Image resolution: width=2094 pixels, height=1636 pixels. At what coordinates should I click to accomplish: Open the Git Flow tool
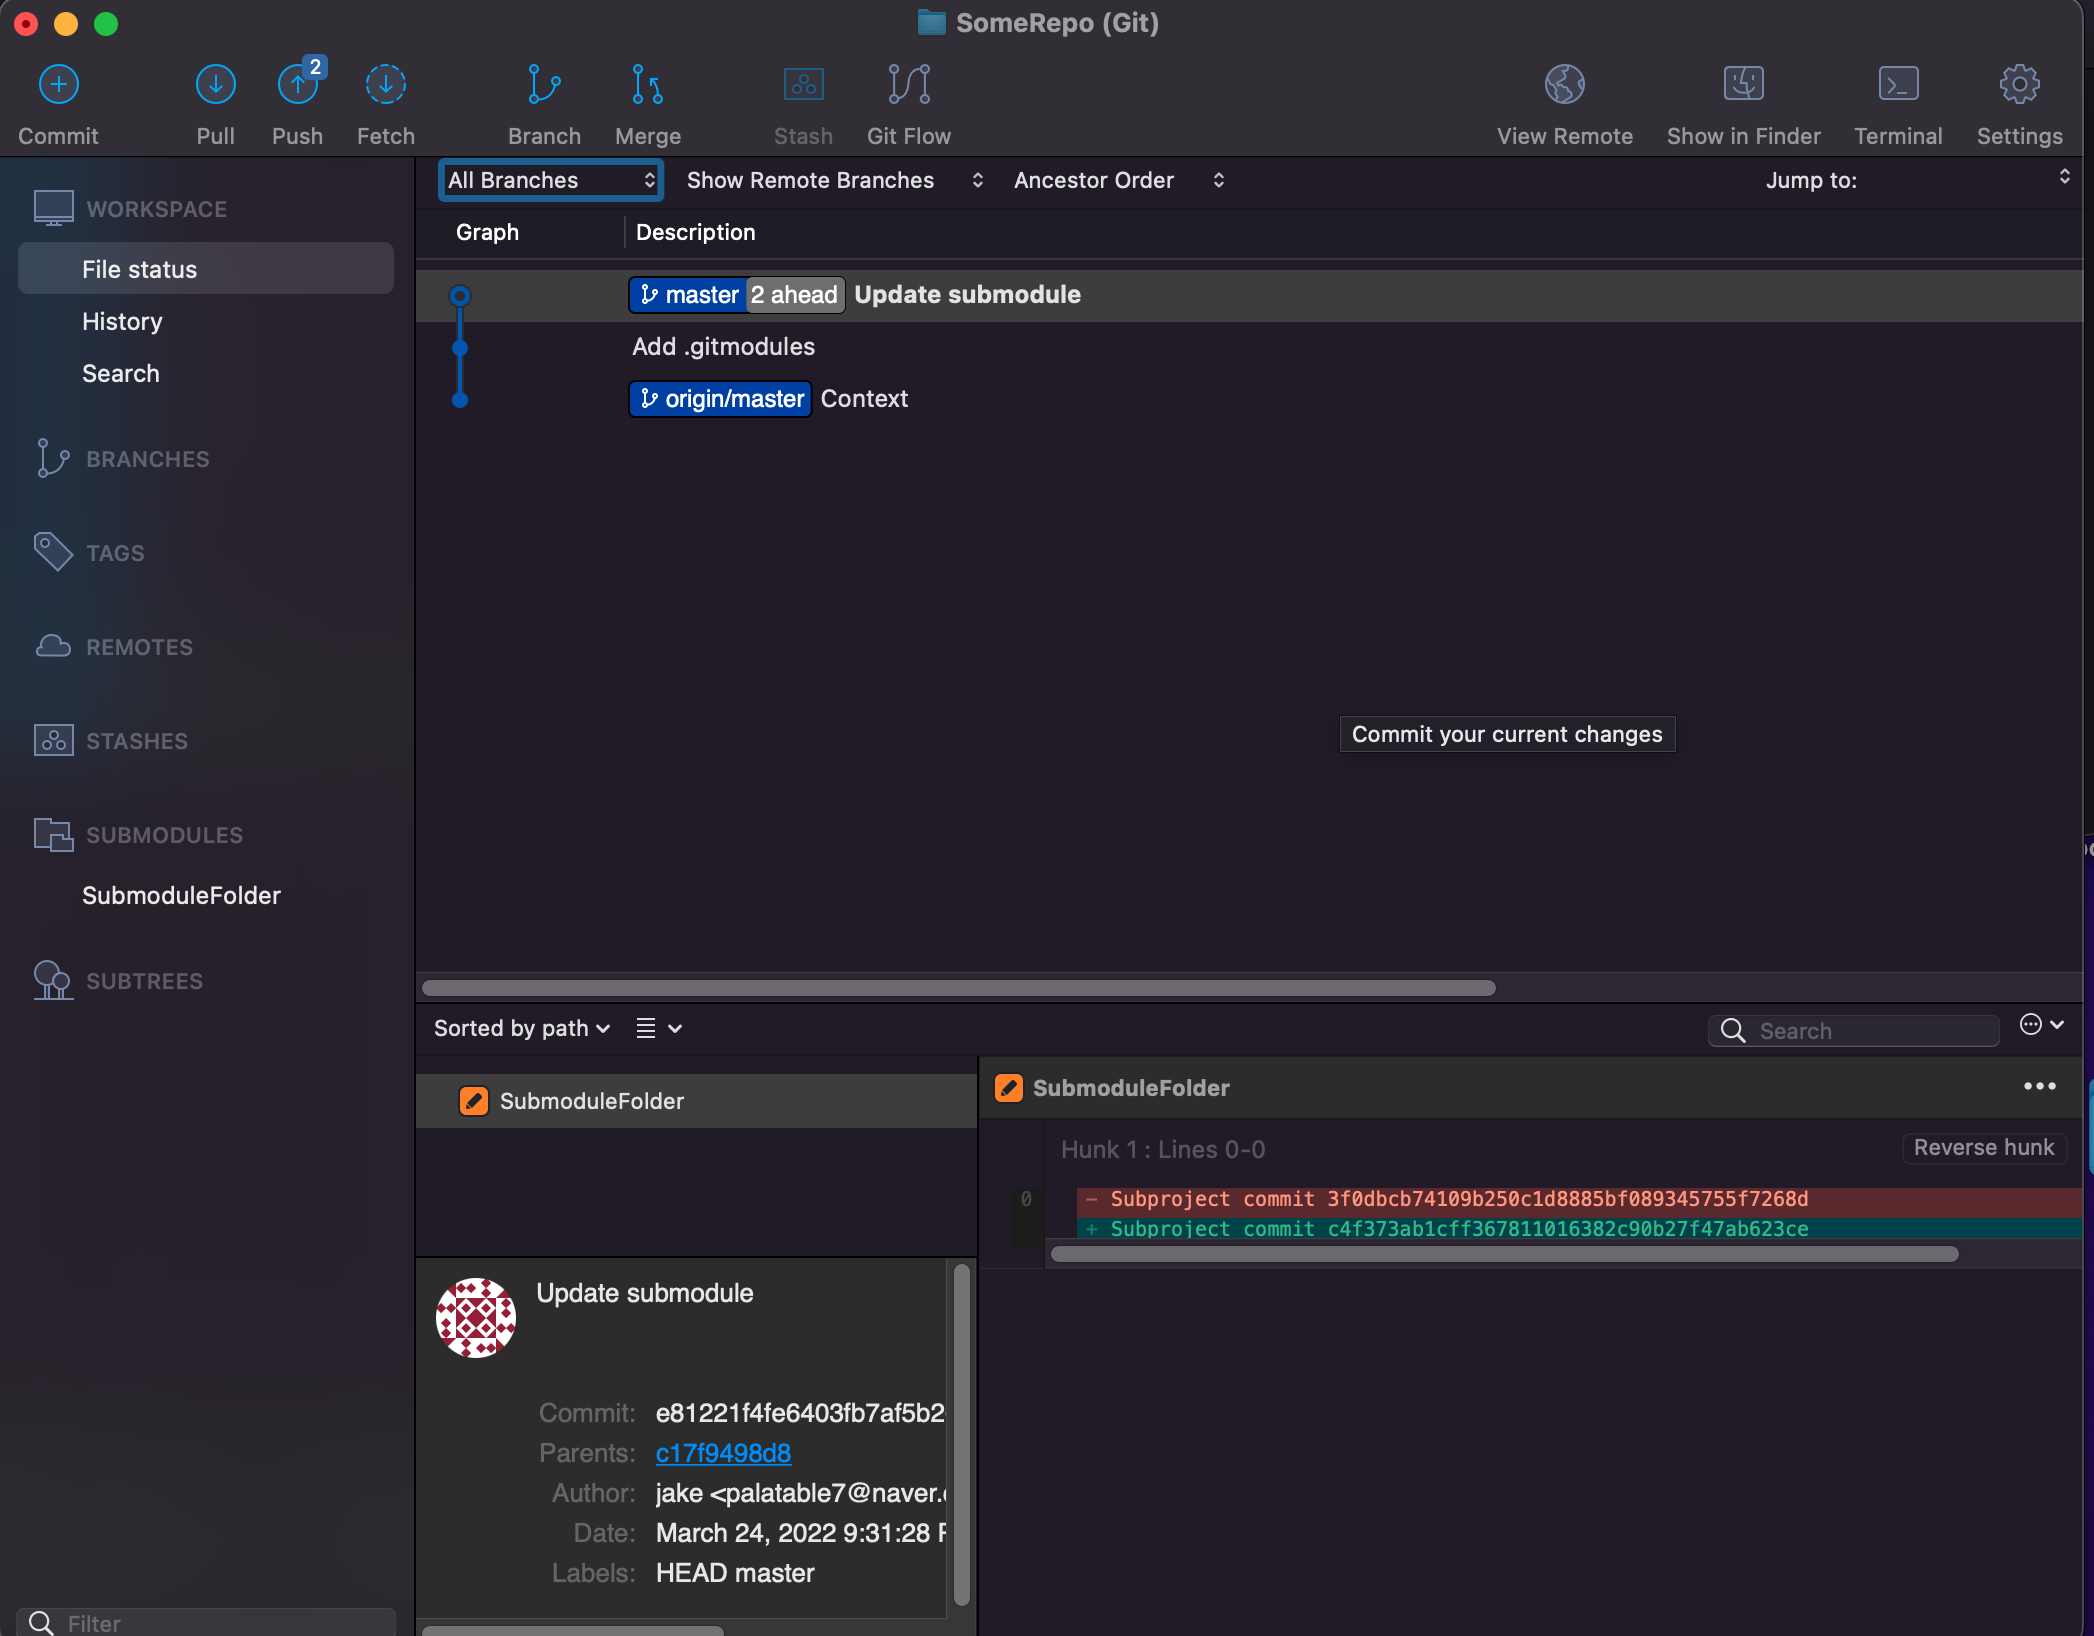[x=908, y=85]
